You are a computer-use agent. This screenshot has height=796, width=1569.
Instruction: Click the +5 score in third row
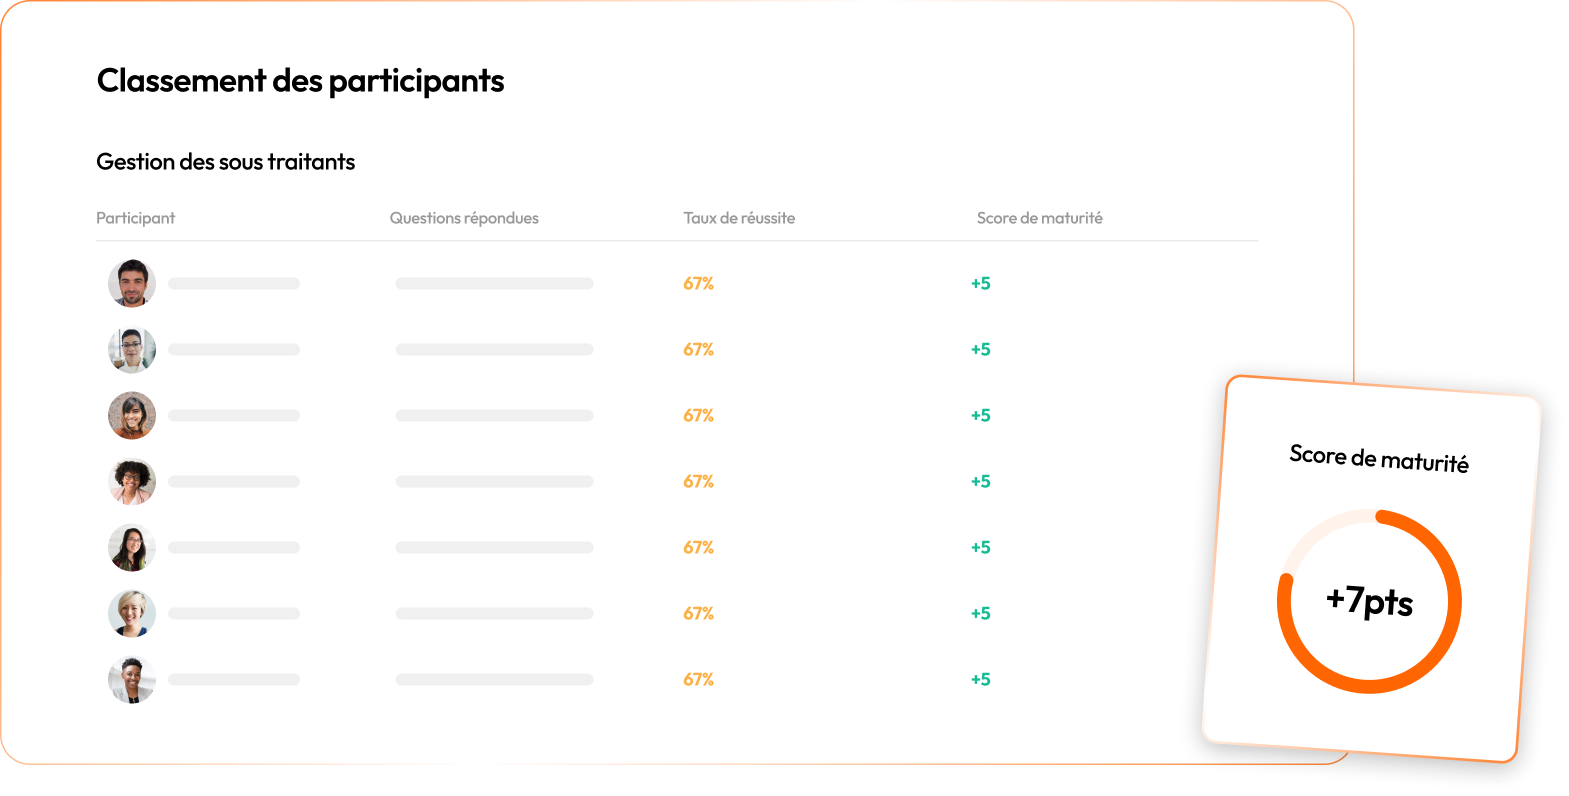tap(980, 415)
